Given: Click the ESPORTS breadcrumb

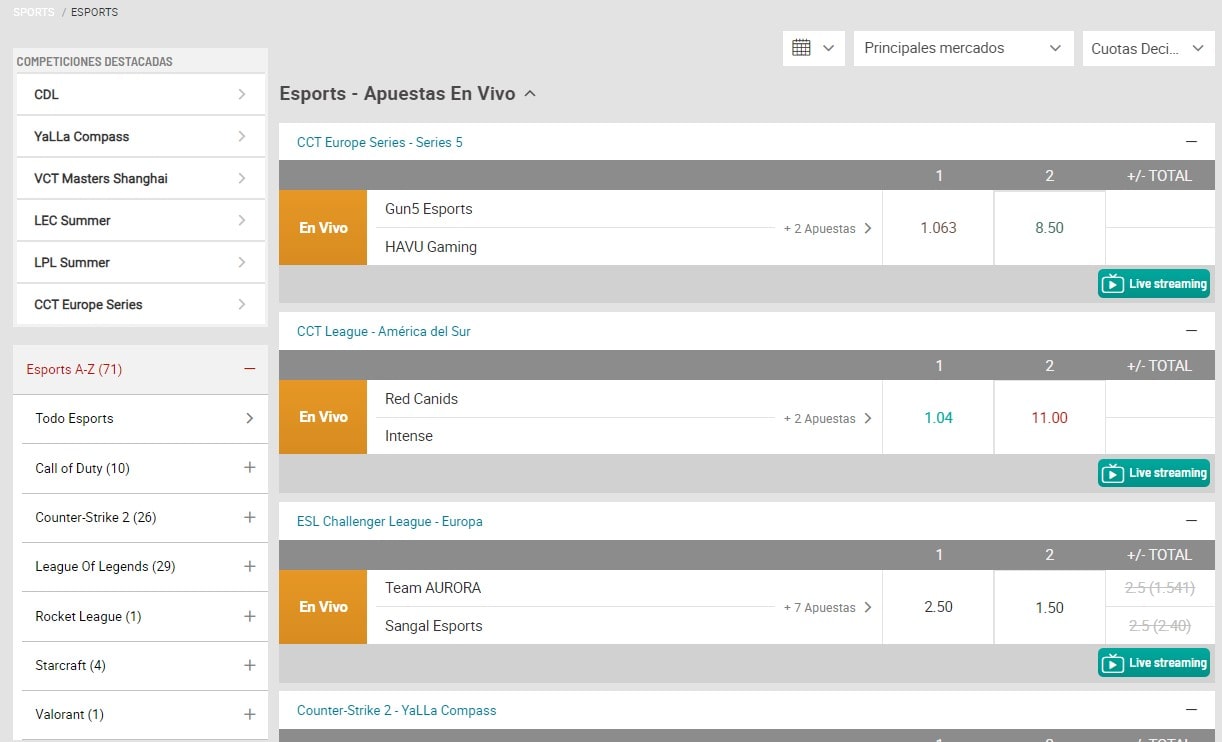Looking at the screenshot, I should coord(95,12).
